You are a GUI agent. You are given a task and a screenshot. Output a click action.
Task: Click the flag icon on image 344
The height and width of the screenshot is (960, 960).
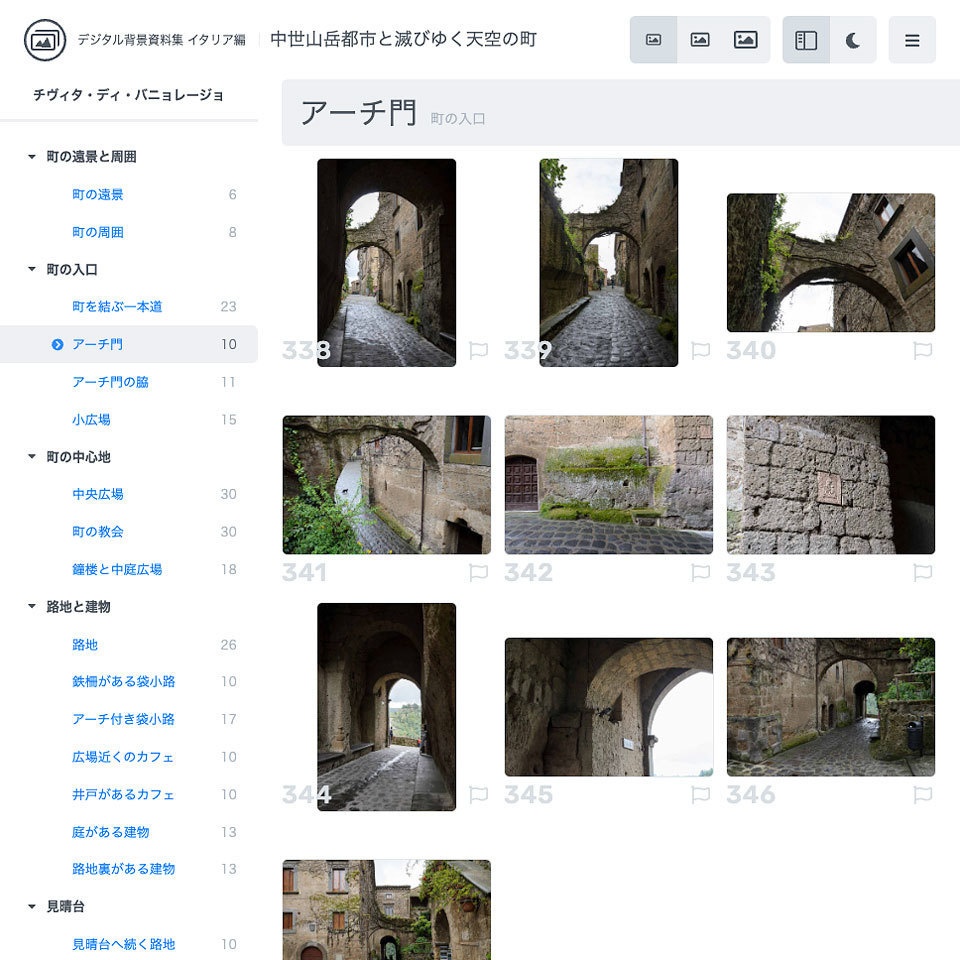point(478,796)
